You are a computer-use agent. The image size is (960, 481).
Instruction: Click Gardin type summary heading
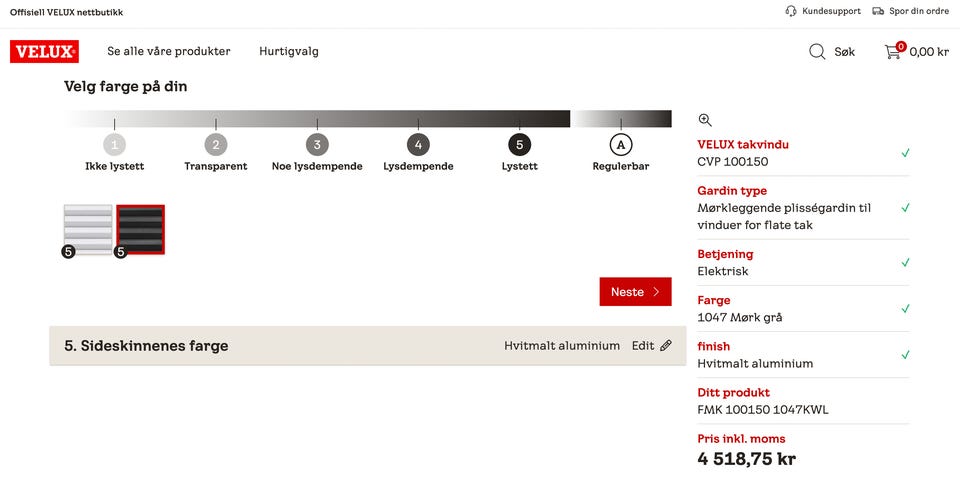[x=732, y=191]
